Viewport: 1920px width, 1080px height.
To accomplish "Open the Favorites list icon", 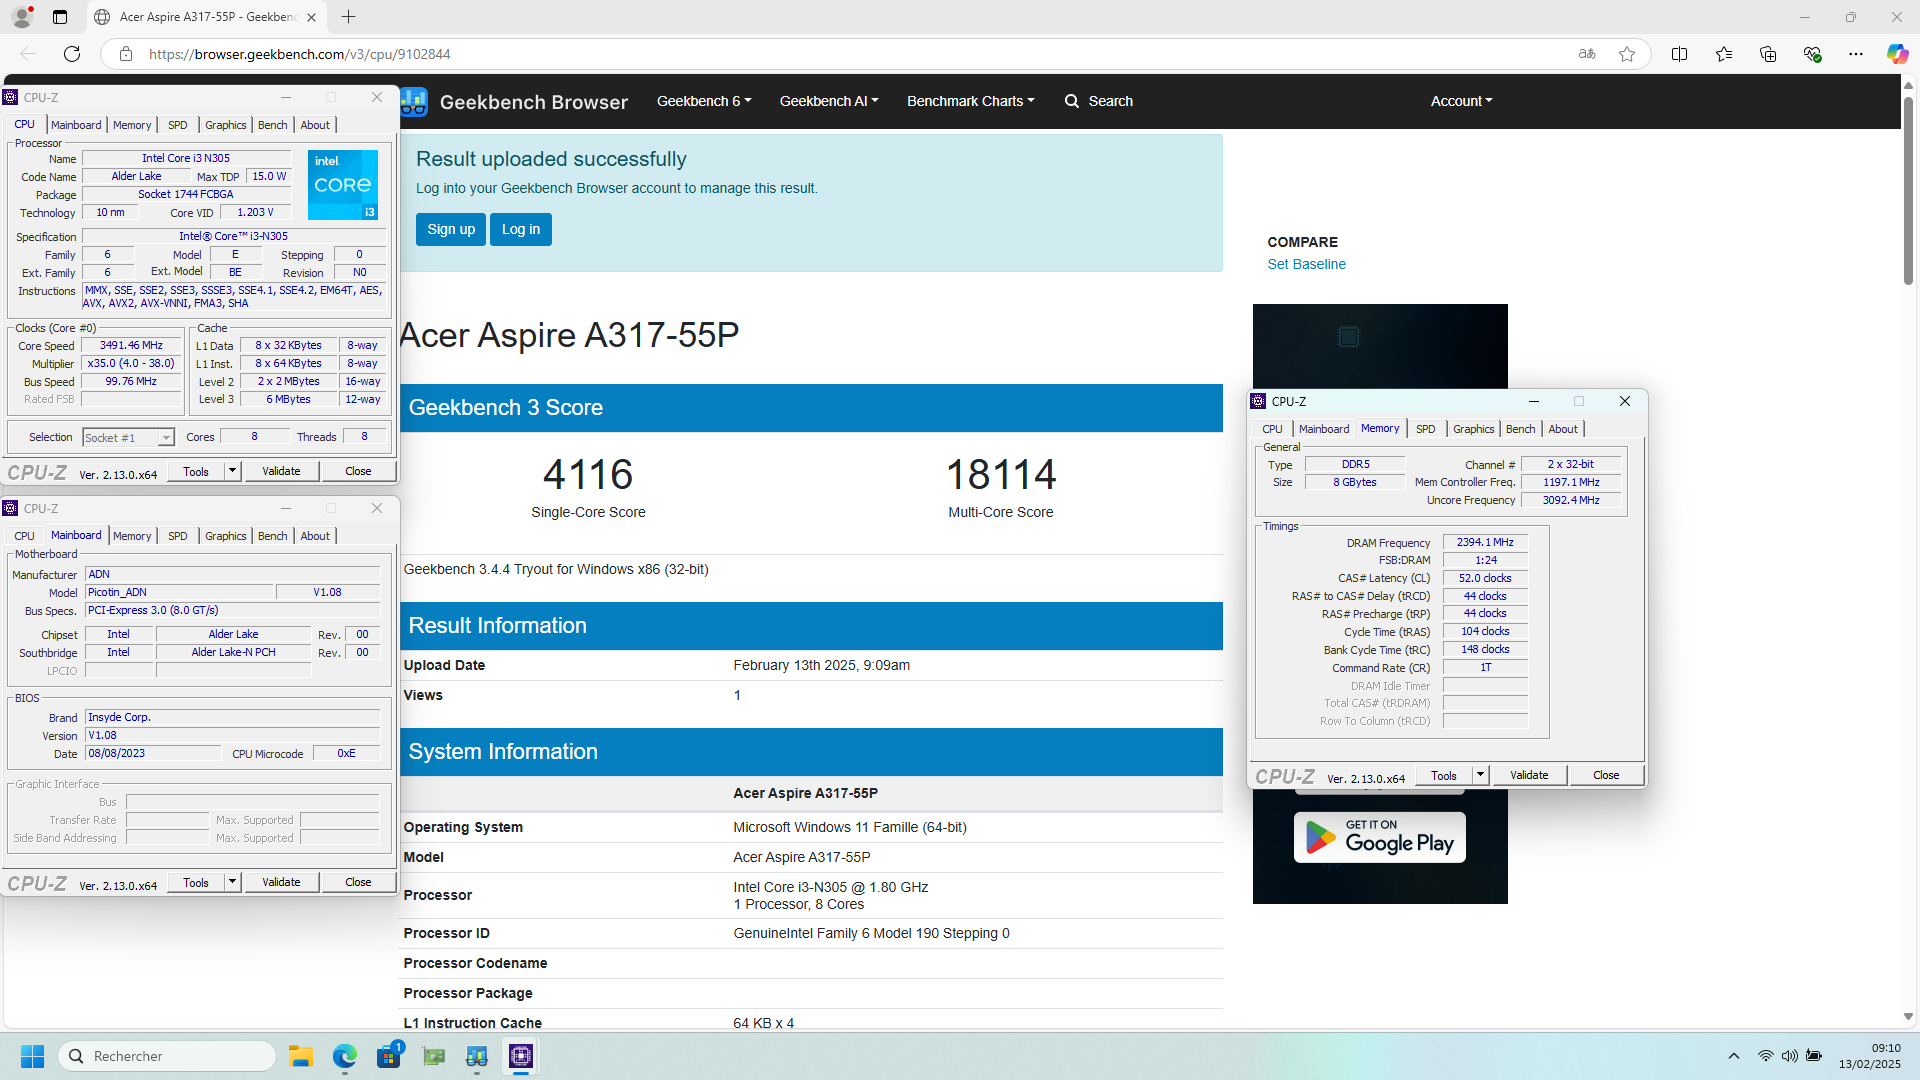I will click(x=1724, y=54).
